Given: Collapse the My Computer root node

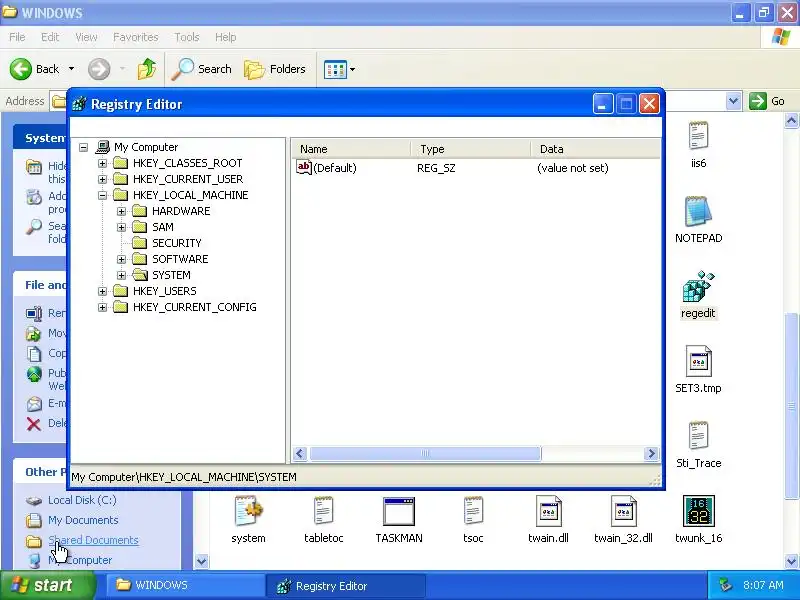Looking at the screenshot, I should 84,147.
